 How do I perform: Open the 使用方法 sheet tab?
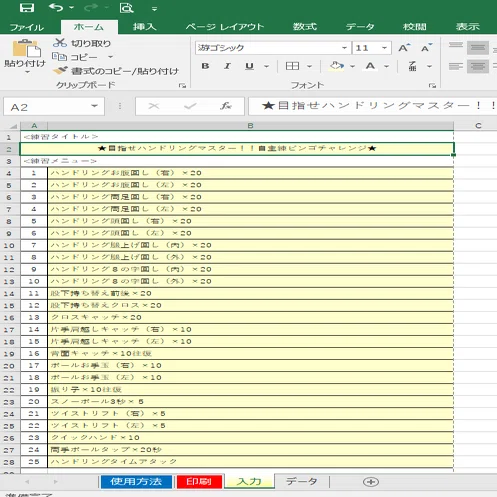pos(136,482)
